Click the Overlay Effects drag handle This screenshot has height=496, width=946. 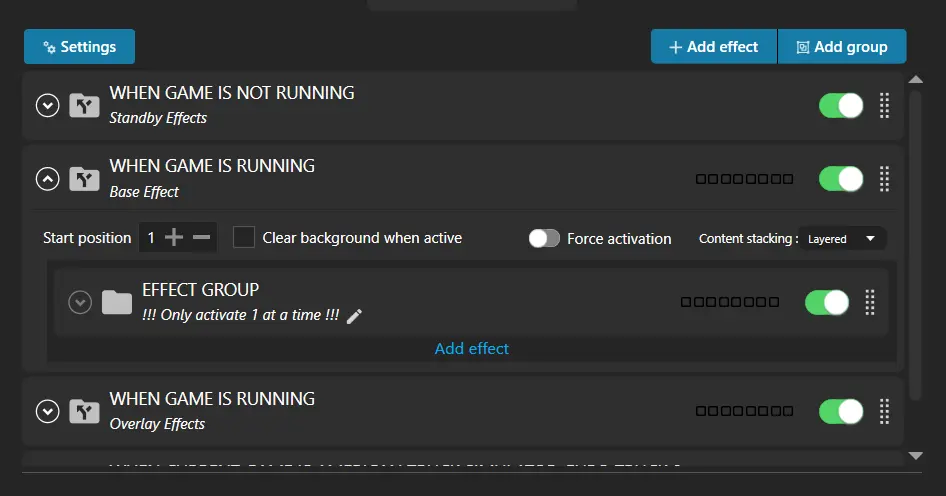(884, 412)
